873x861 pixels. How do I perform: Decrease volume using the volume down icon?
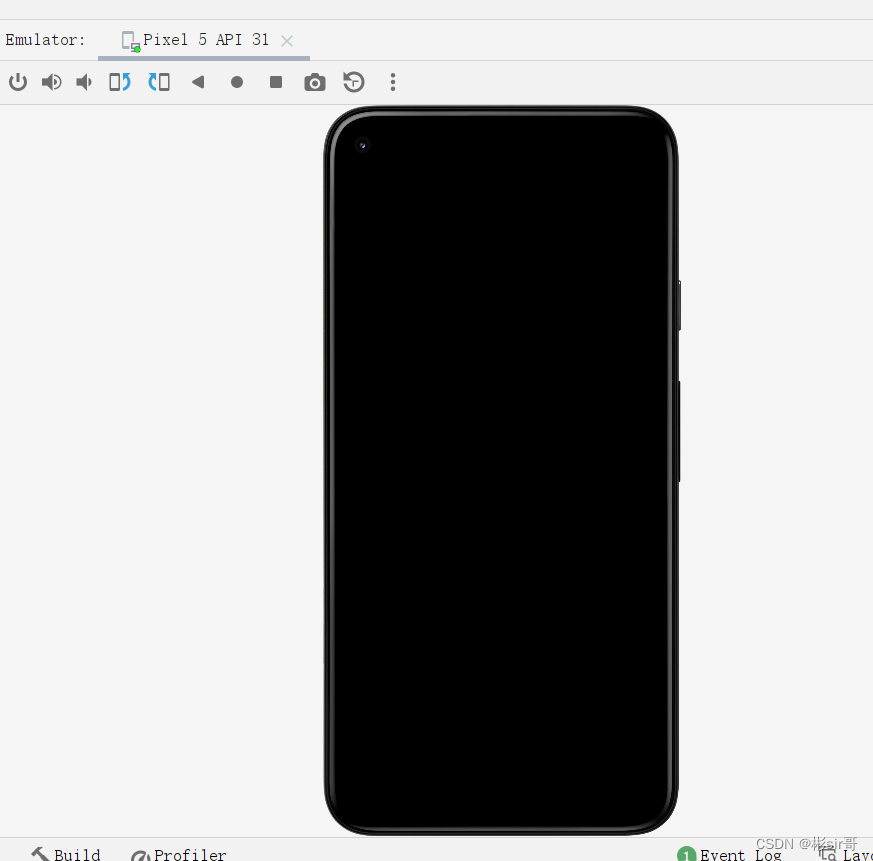[83, 82]
